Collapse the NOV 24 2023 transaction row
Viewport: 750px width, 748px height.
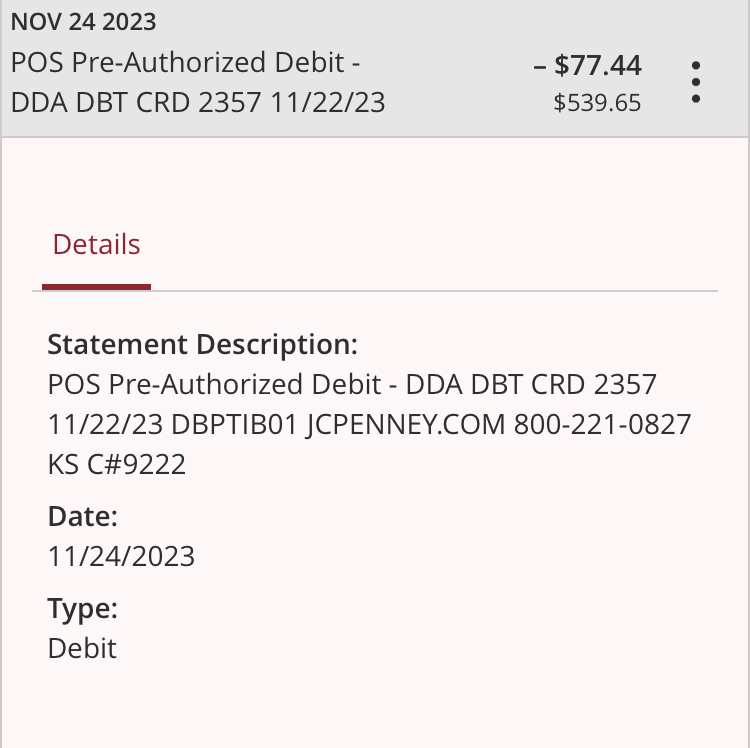pyautogui.click(x=375, y=68)
